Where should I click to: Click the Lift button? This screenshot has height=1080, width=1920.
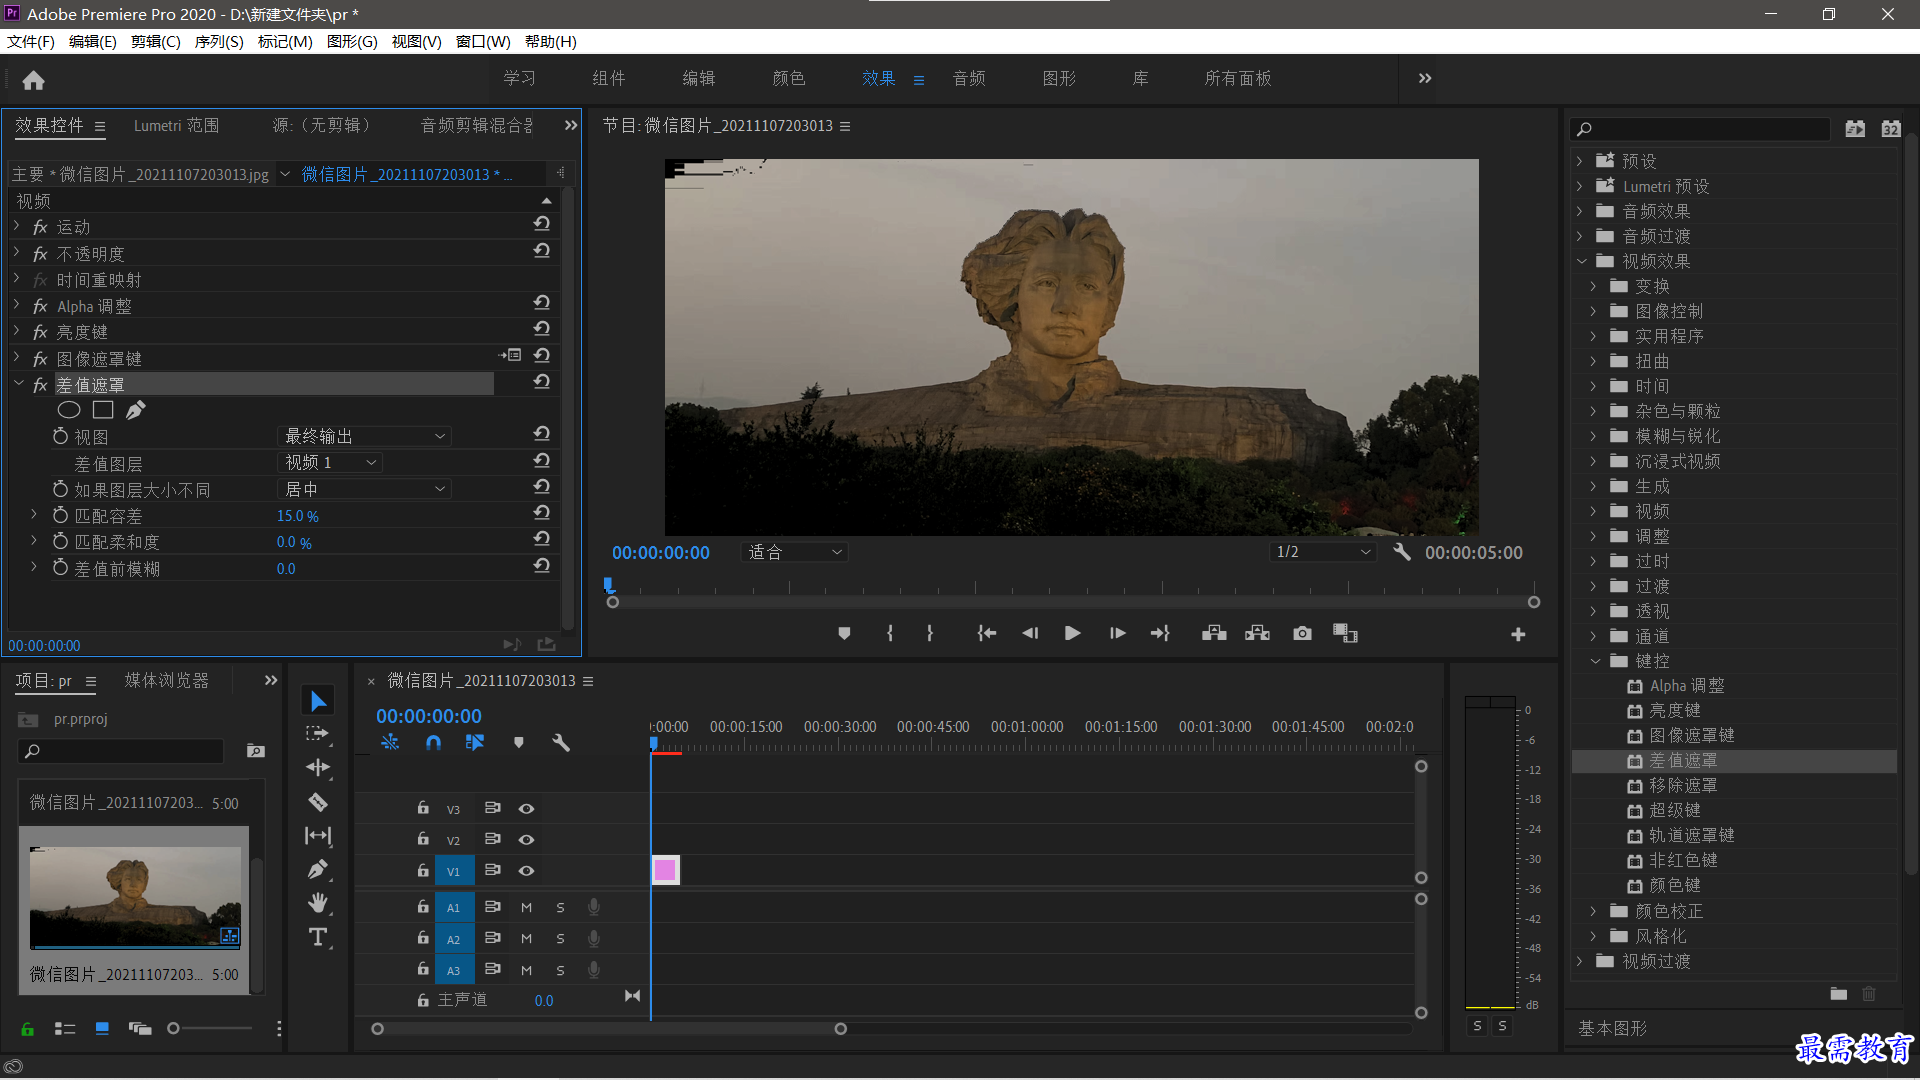point(1214,633)
